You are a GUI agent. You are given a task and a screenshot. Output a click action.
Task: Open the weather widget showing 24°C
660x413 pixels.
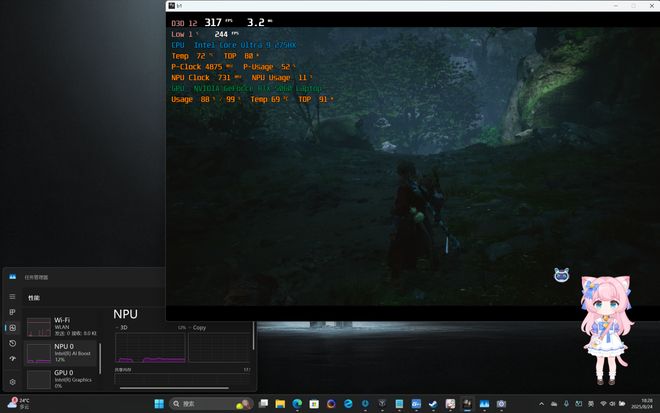18,404
